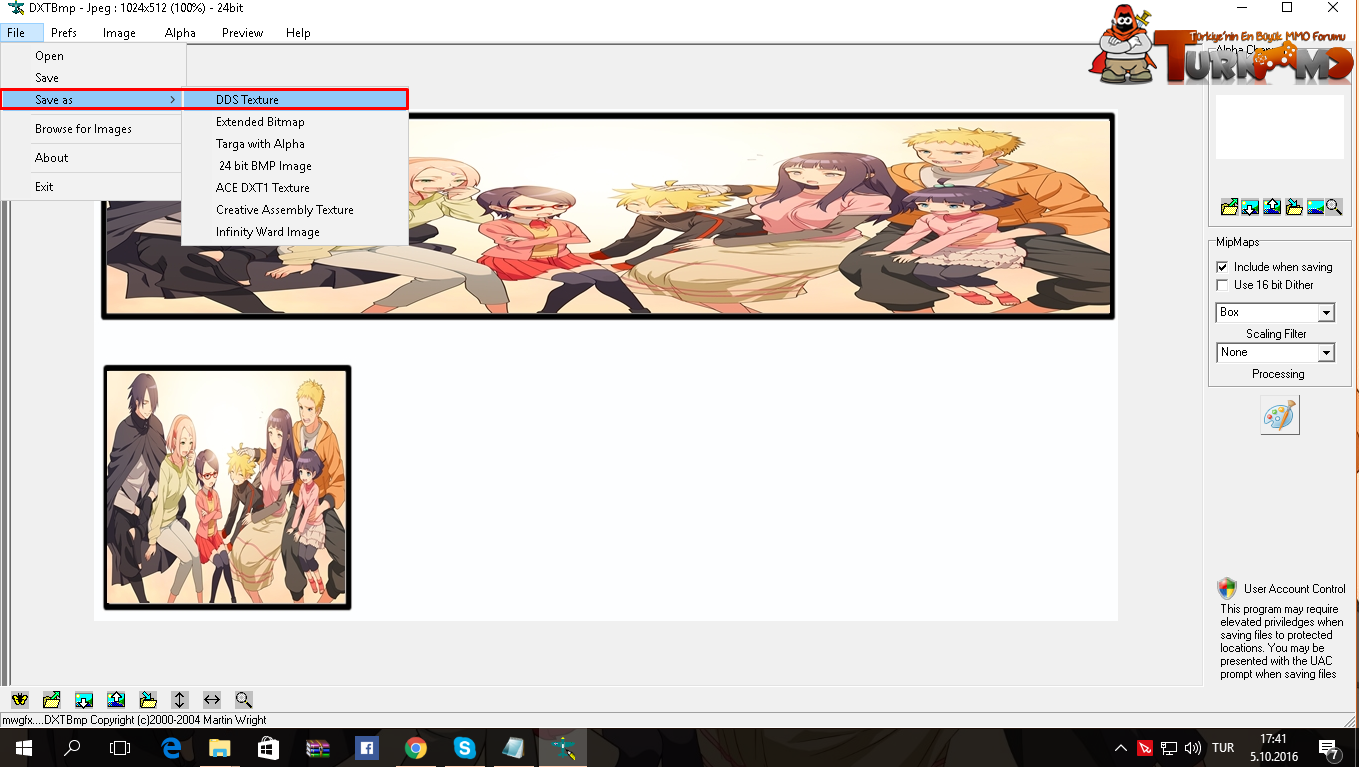Click the magnifier icon in bottom toolbar
Image resolution: width=1359 pixels, height=767 pixels.
click(x=244, y=700)
